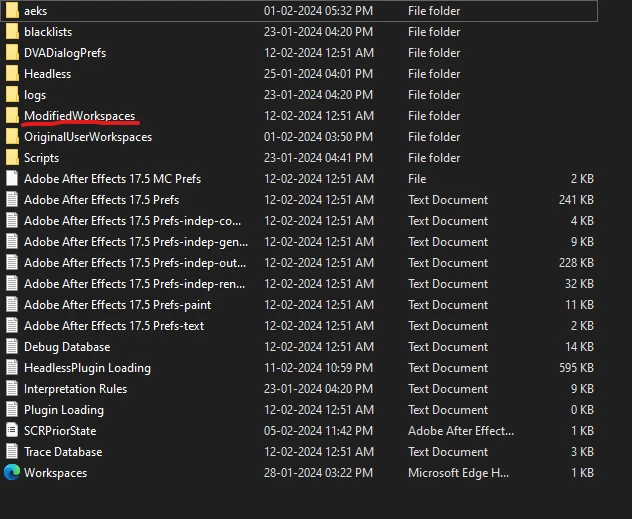632x519 pixels.
Task: Select Adobe After Effects 17.5 MC Prefs name
Action: [x=112, y=179]
